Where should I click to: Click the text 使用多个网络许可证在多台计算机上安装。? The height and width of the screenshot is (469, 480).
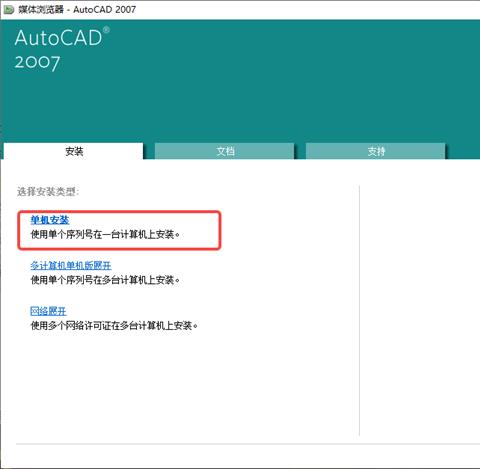[114, 326]
